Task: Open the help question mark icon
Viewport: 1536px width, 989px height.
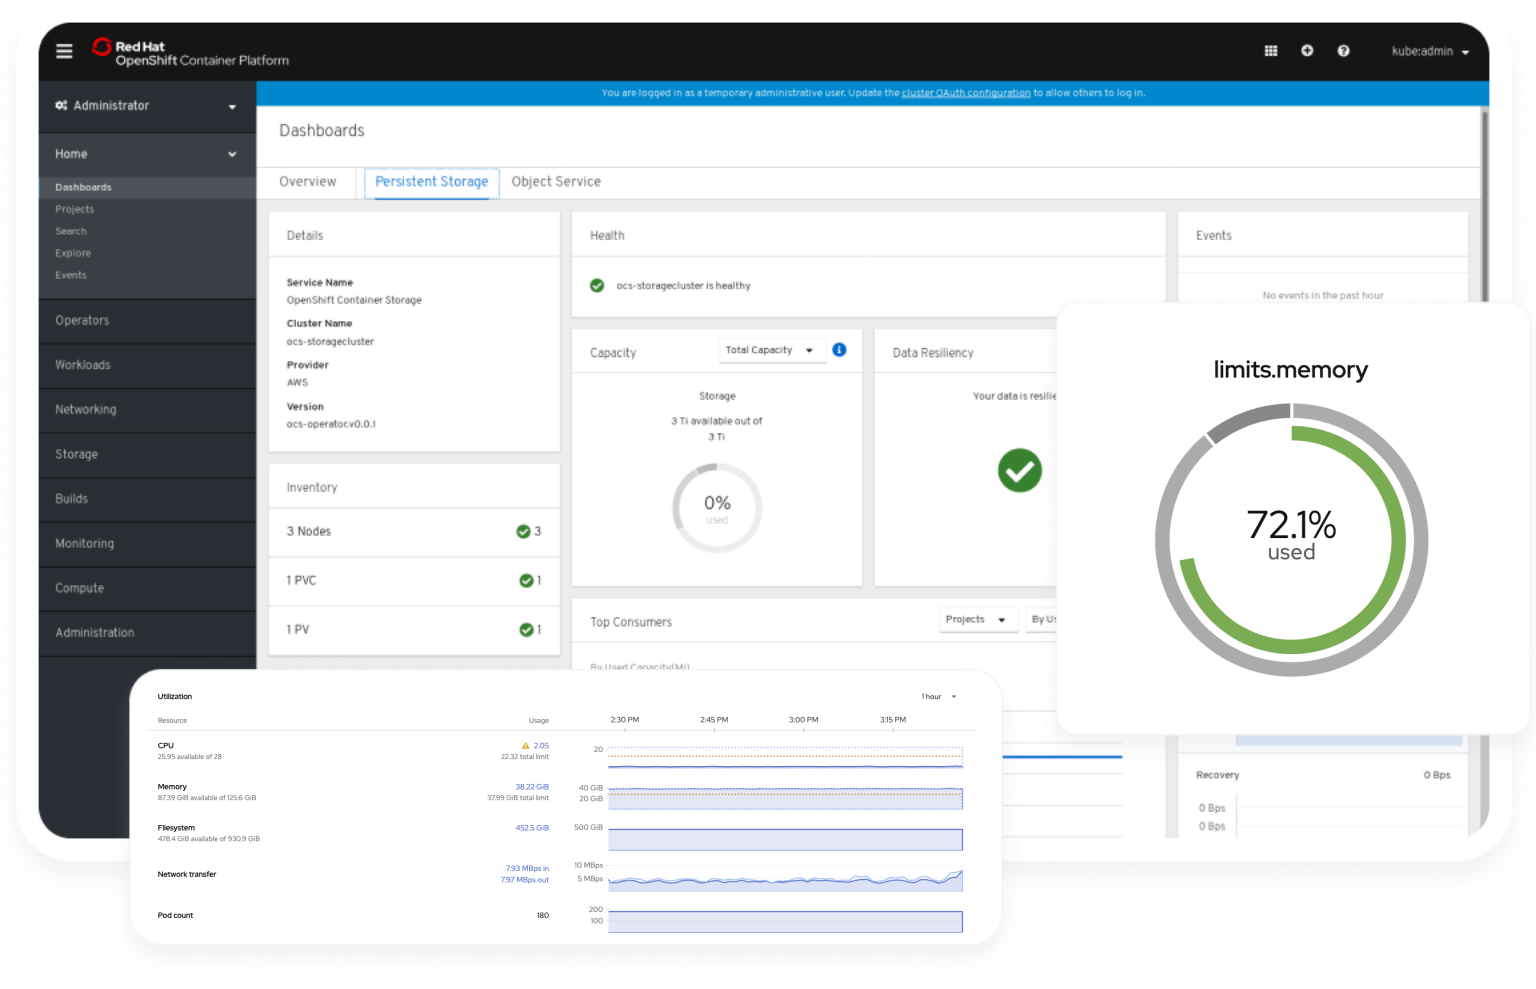Action: (x=1343, y=51)
